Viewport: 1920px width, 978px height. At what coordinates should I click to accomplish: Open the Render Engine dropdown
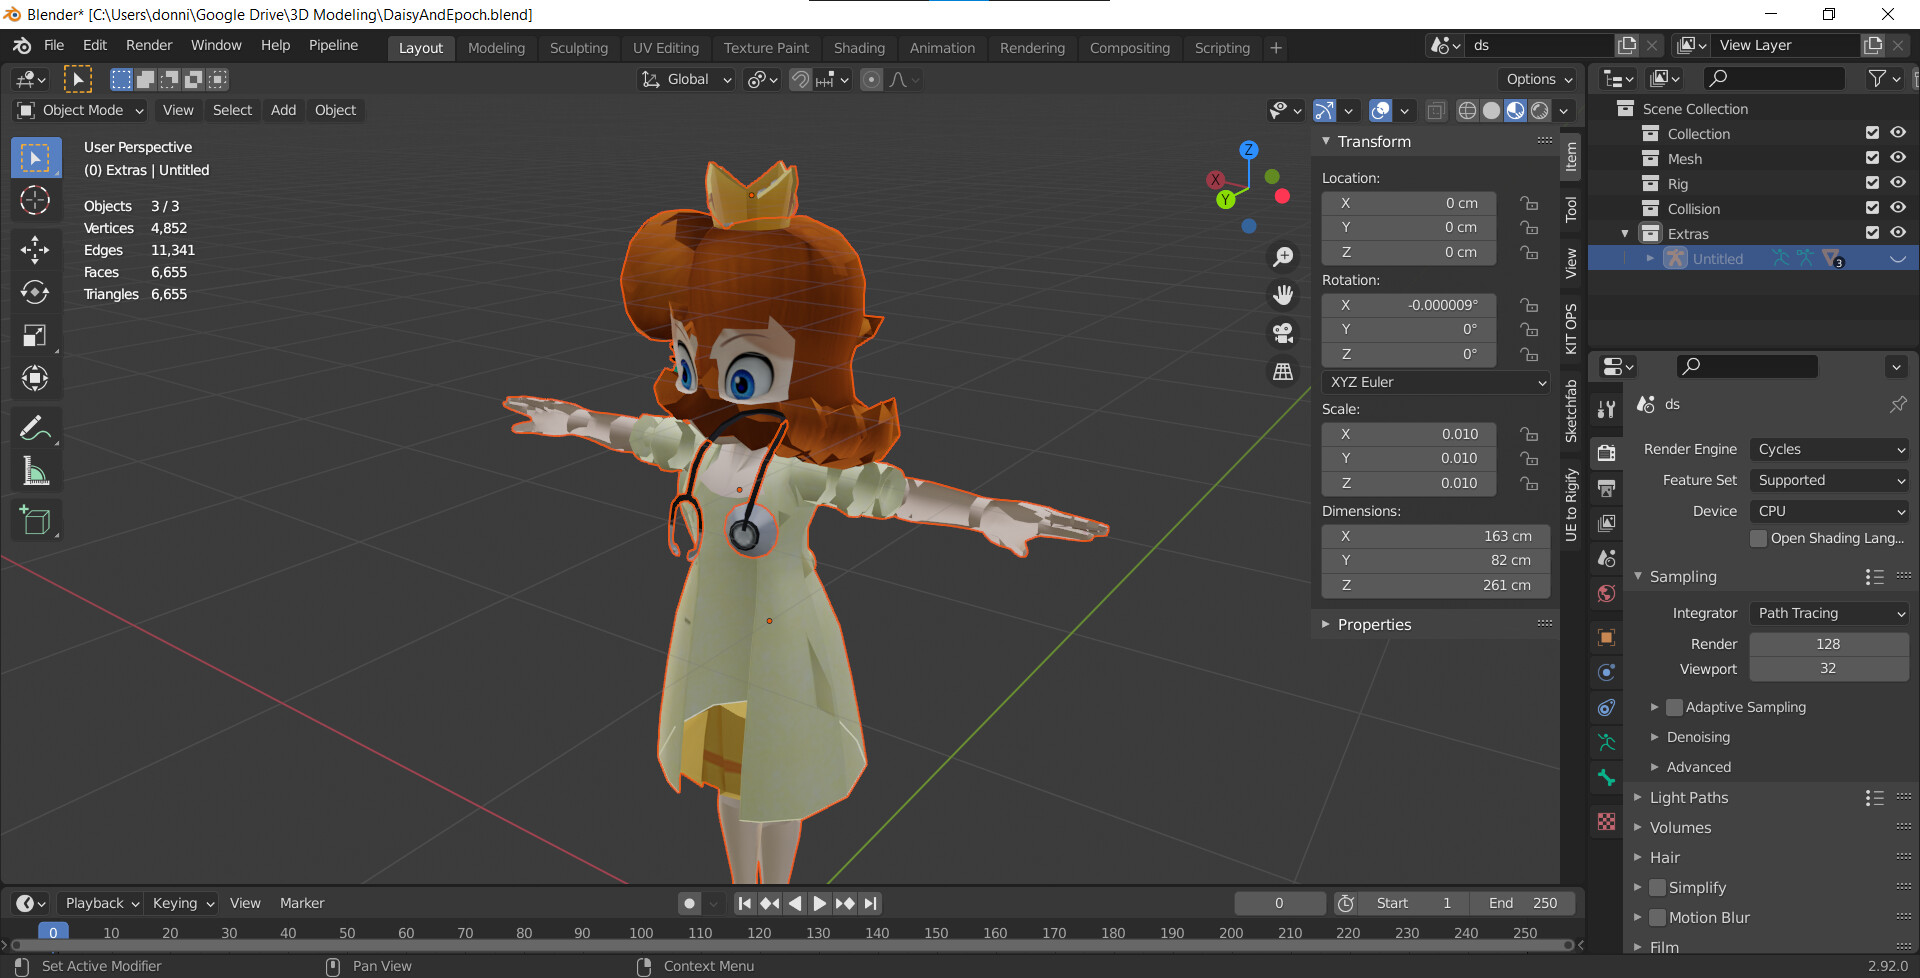click(x=1829, y=450)
